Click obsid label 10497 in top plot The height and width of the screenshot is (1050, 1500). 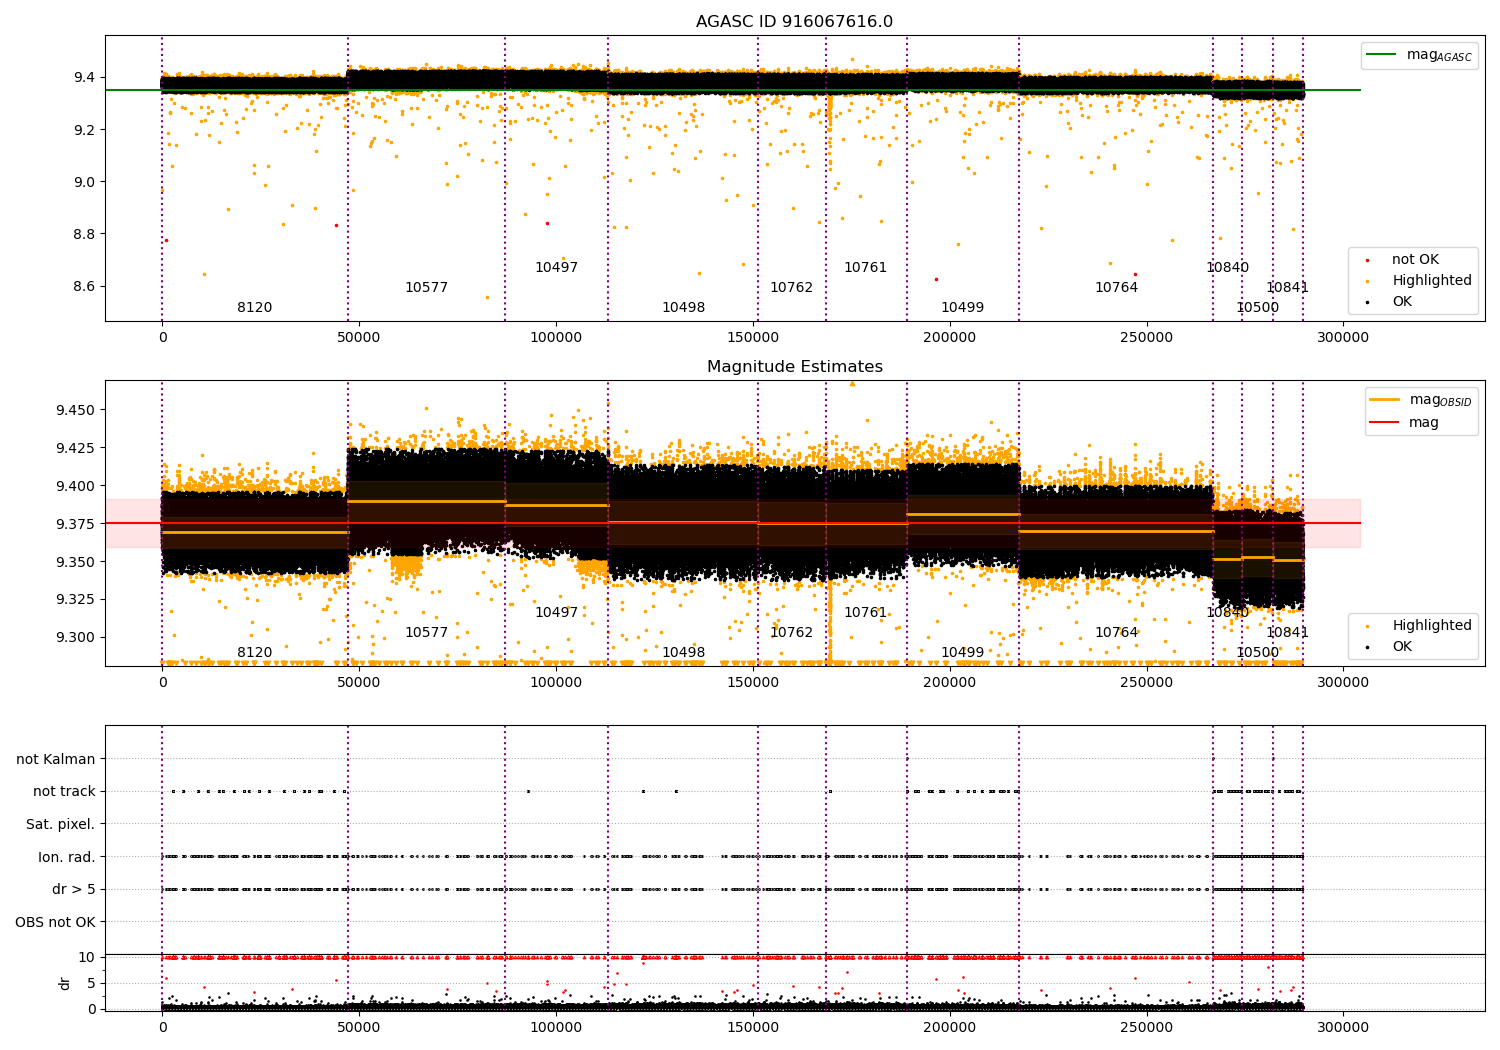coord(556,268)
